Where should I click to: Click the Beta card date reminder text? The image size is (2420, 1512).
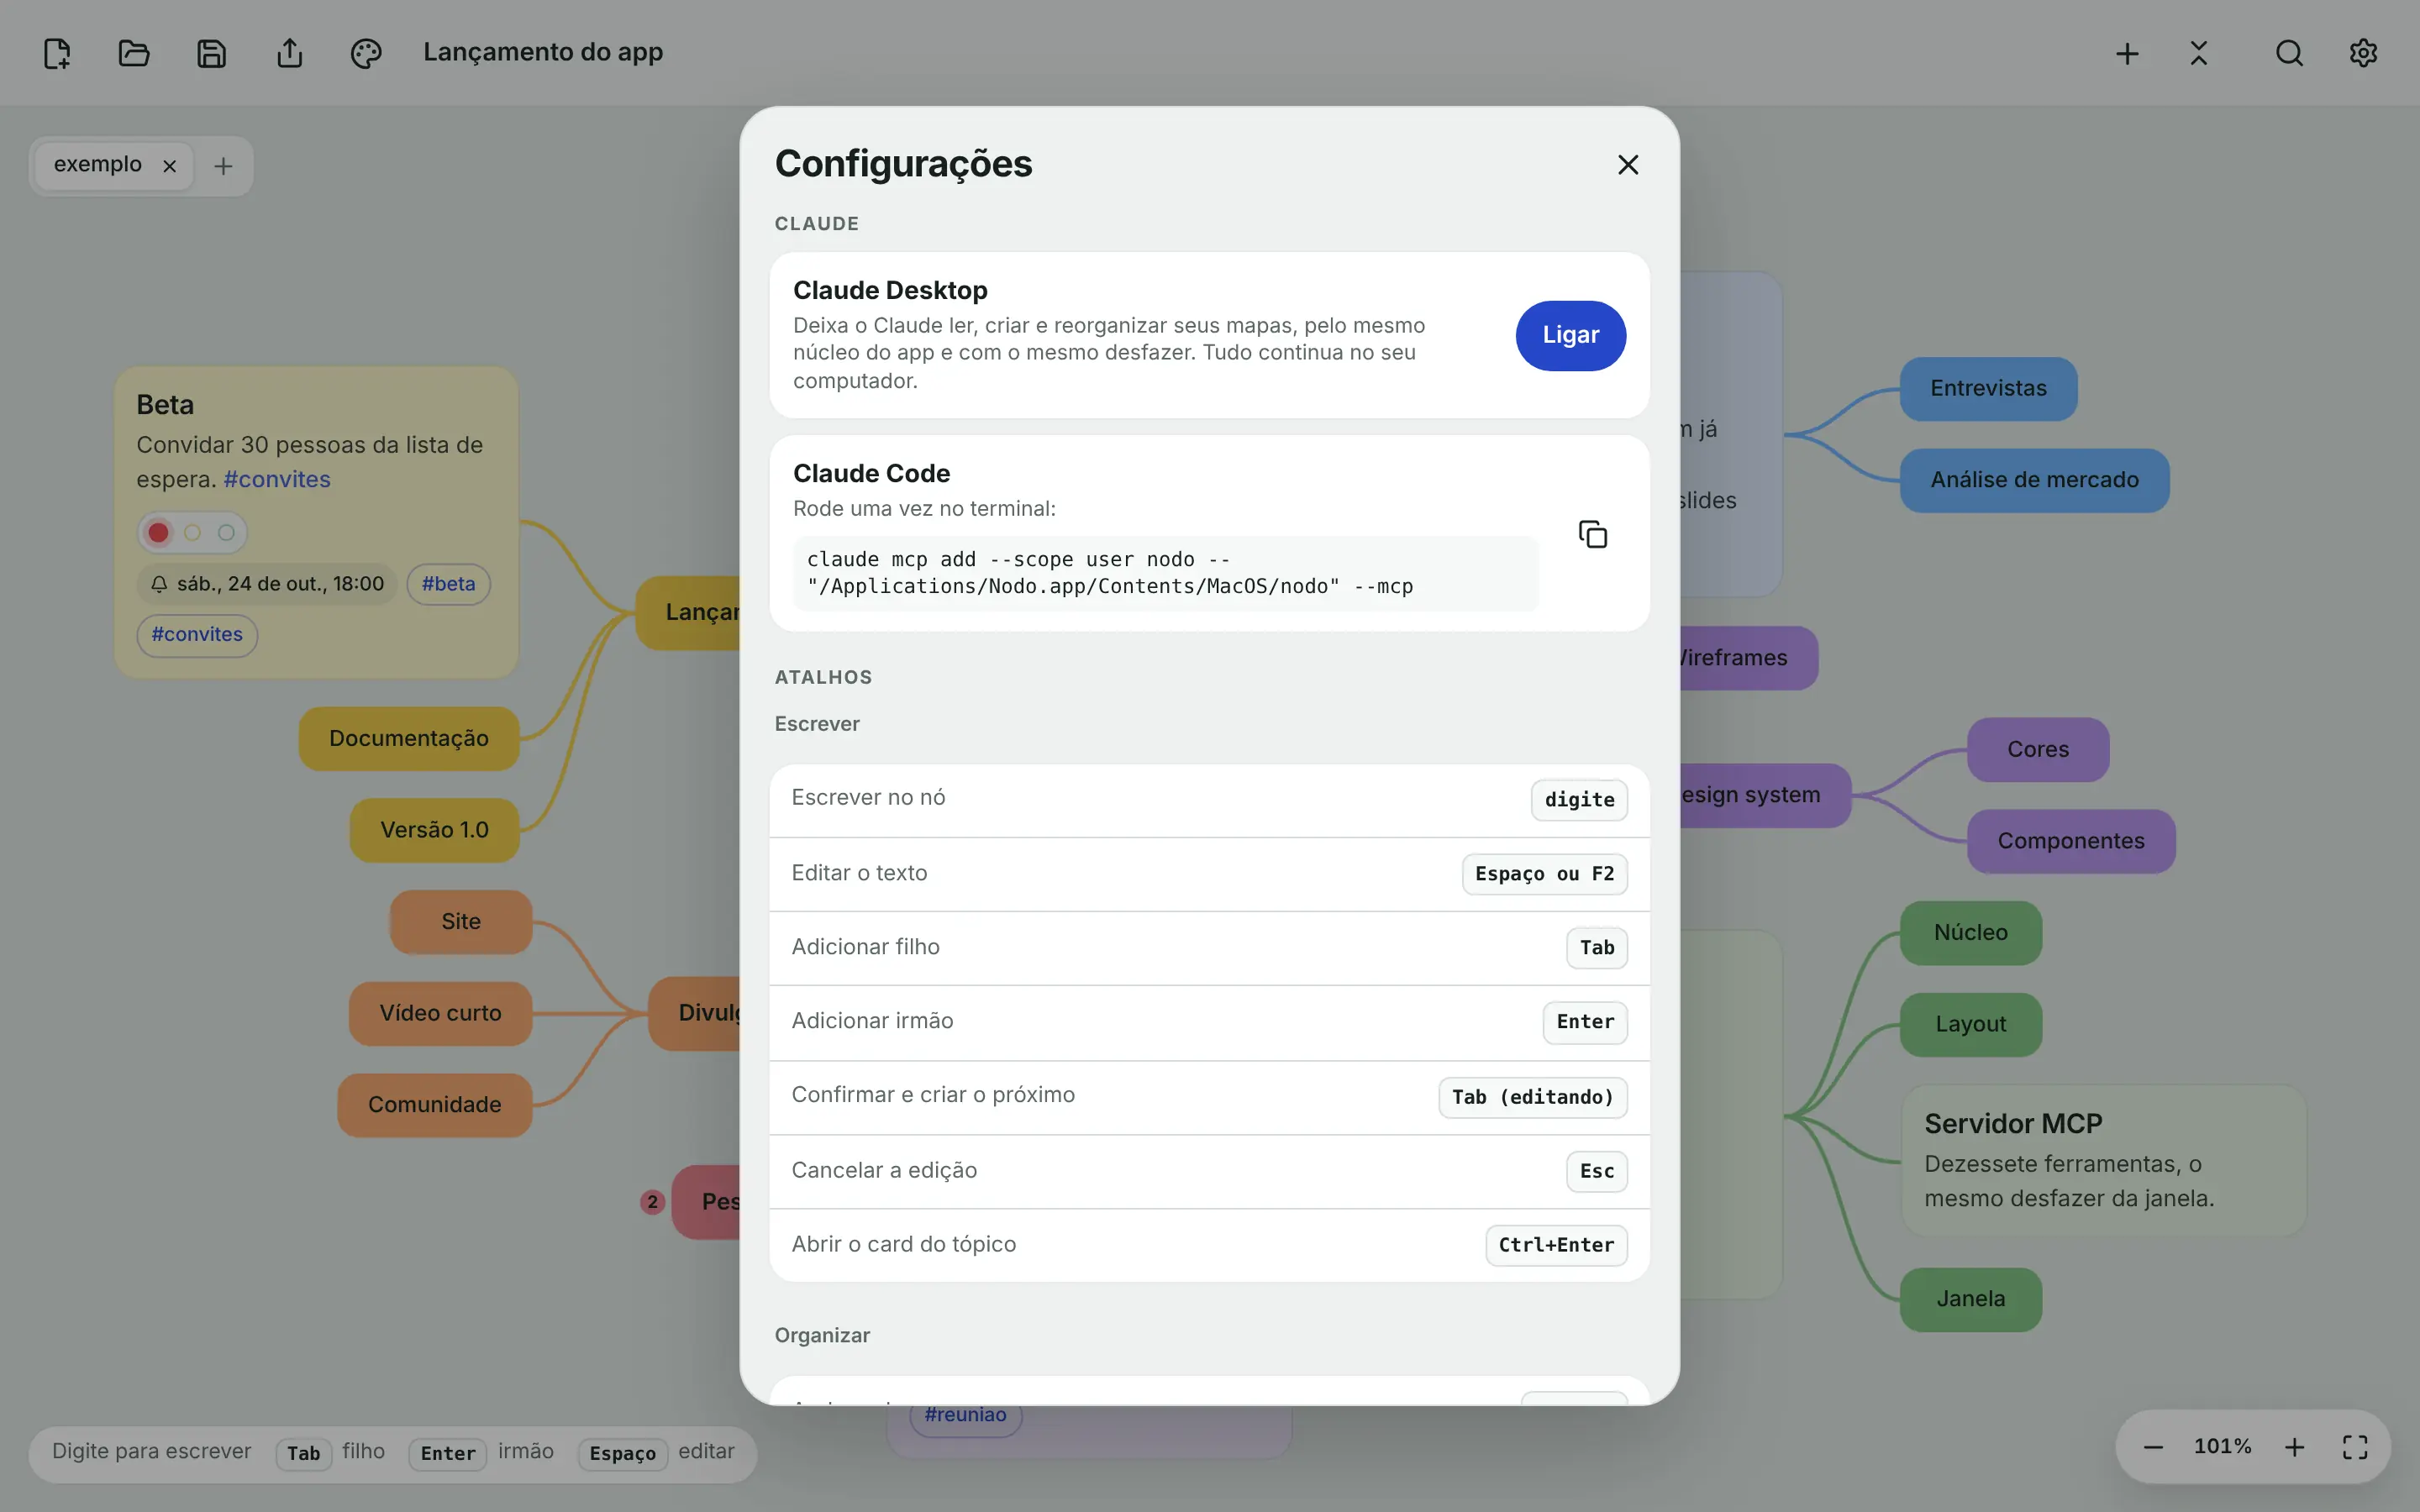coord(280,584)
